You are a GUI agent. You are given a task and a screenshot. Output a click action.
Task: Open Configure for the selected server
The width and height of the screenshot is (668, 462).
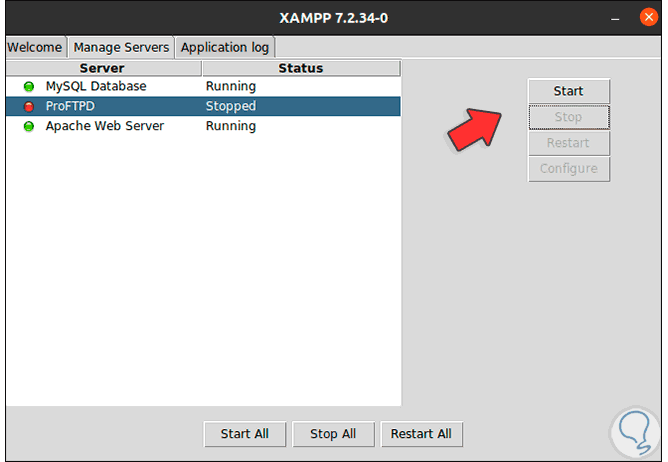click(x=569, y=169)
